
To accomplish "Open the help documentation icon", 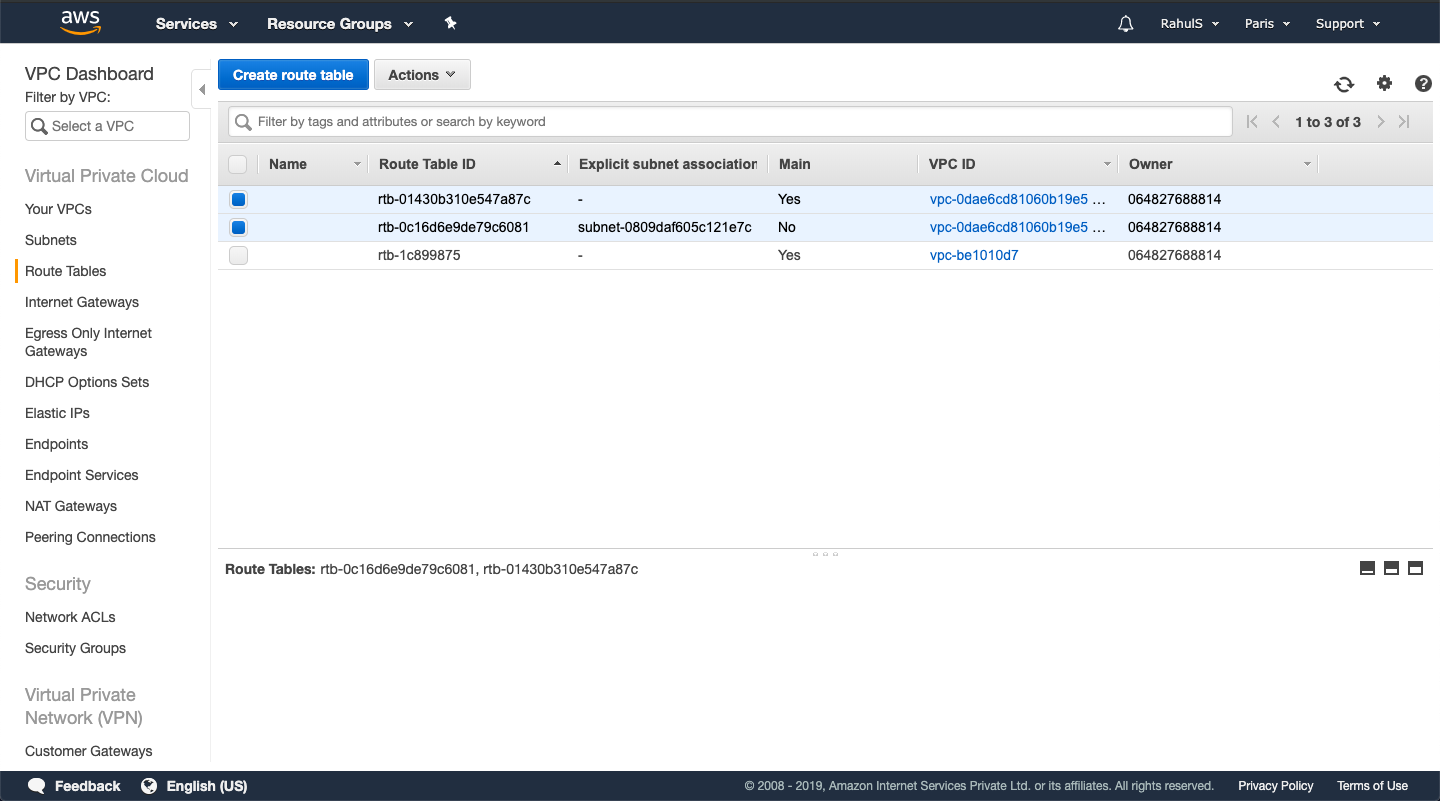I will pyautogui.click(x=1423, y=84).
